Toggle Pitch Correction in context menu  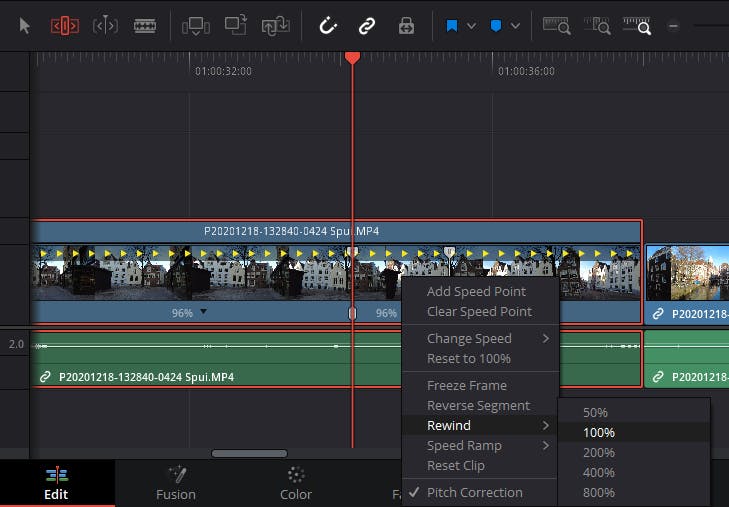point(474,492)
